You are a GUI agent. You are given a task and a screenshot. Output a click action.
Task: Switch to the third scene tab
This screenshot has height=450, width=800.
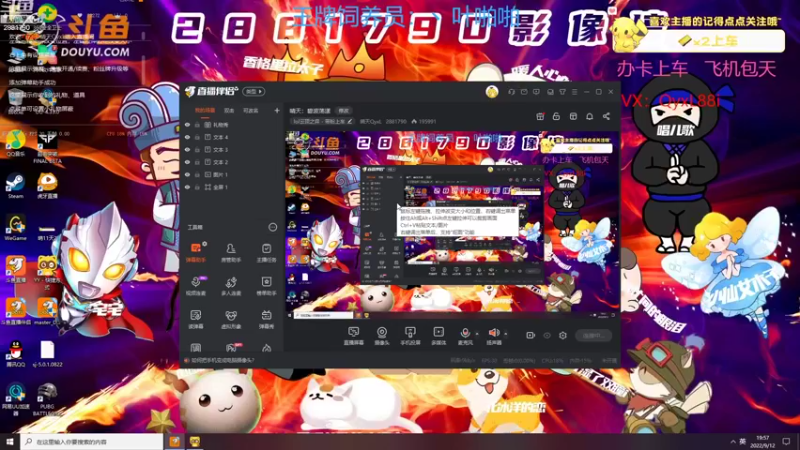pyautogui.click(x=251, y=110)
